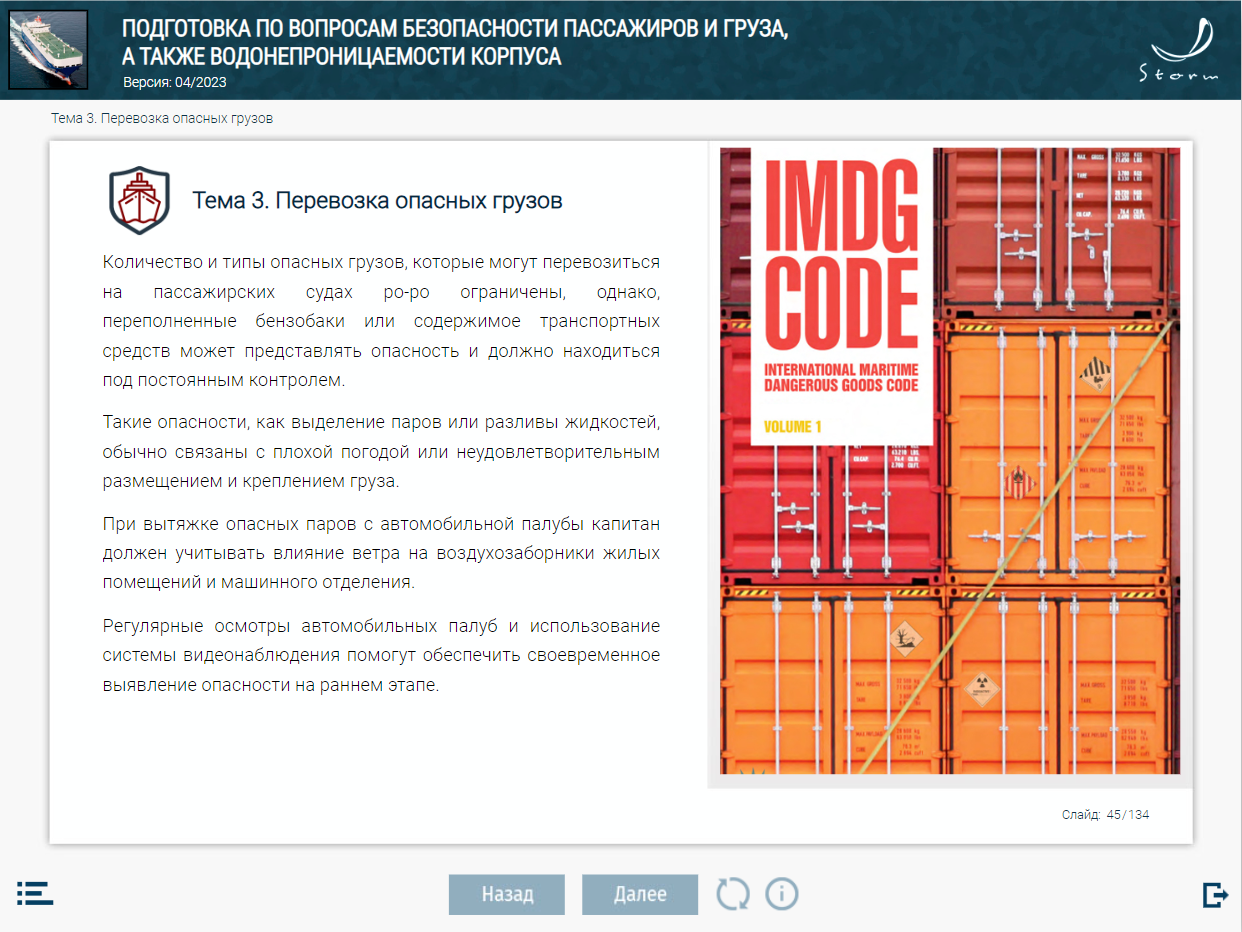This screenshot has width=1242, height=932.
Task: Click paragraph starting 'Регулярные осмотры автомобильных палуб'
Action: (381, 656)
